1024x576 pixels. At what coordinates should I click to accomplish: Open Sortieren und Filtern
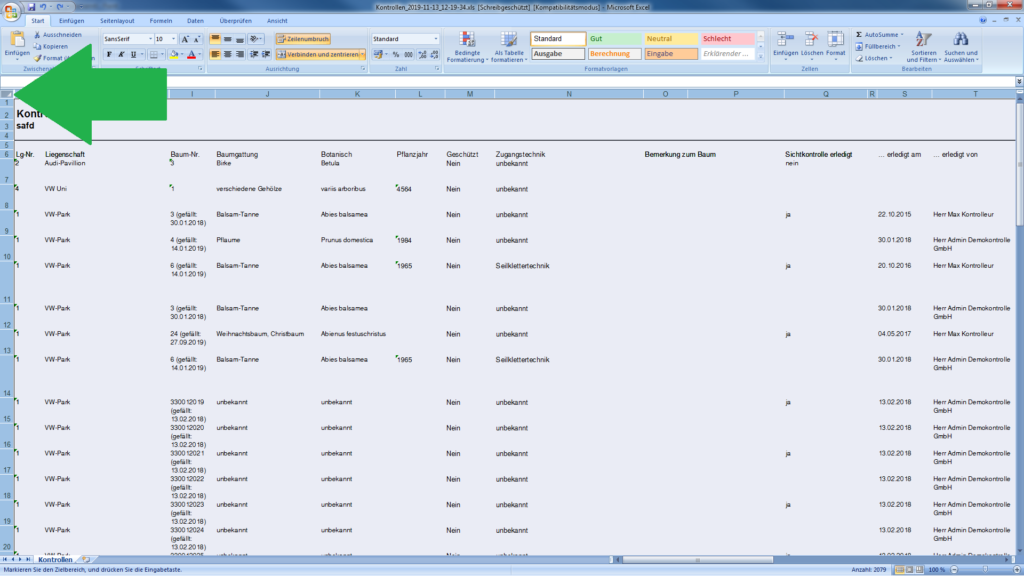pyautogui.click(x=924, y=45)
